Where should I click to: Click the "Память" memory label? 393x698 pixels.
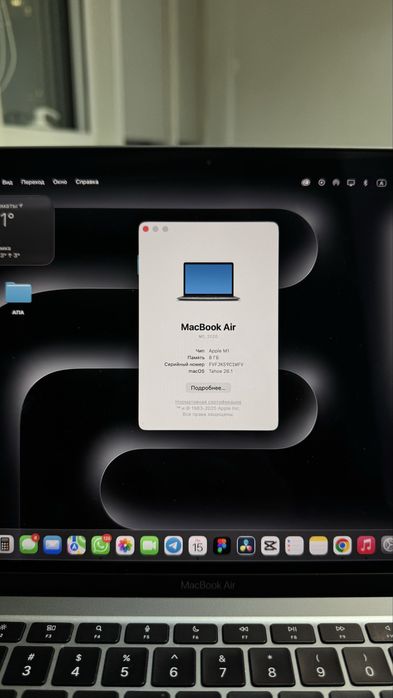(x=196, y=357)
